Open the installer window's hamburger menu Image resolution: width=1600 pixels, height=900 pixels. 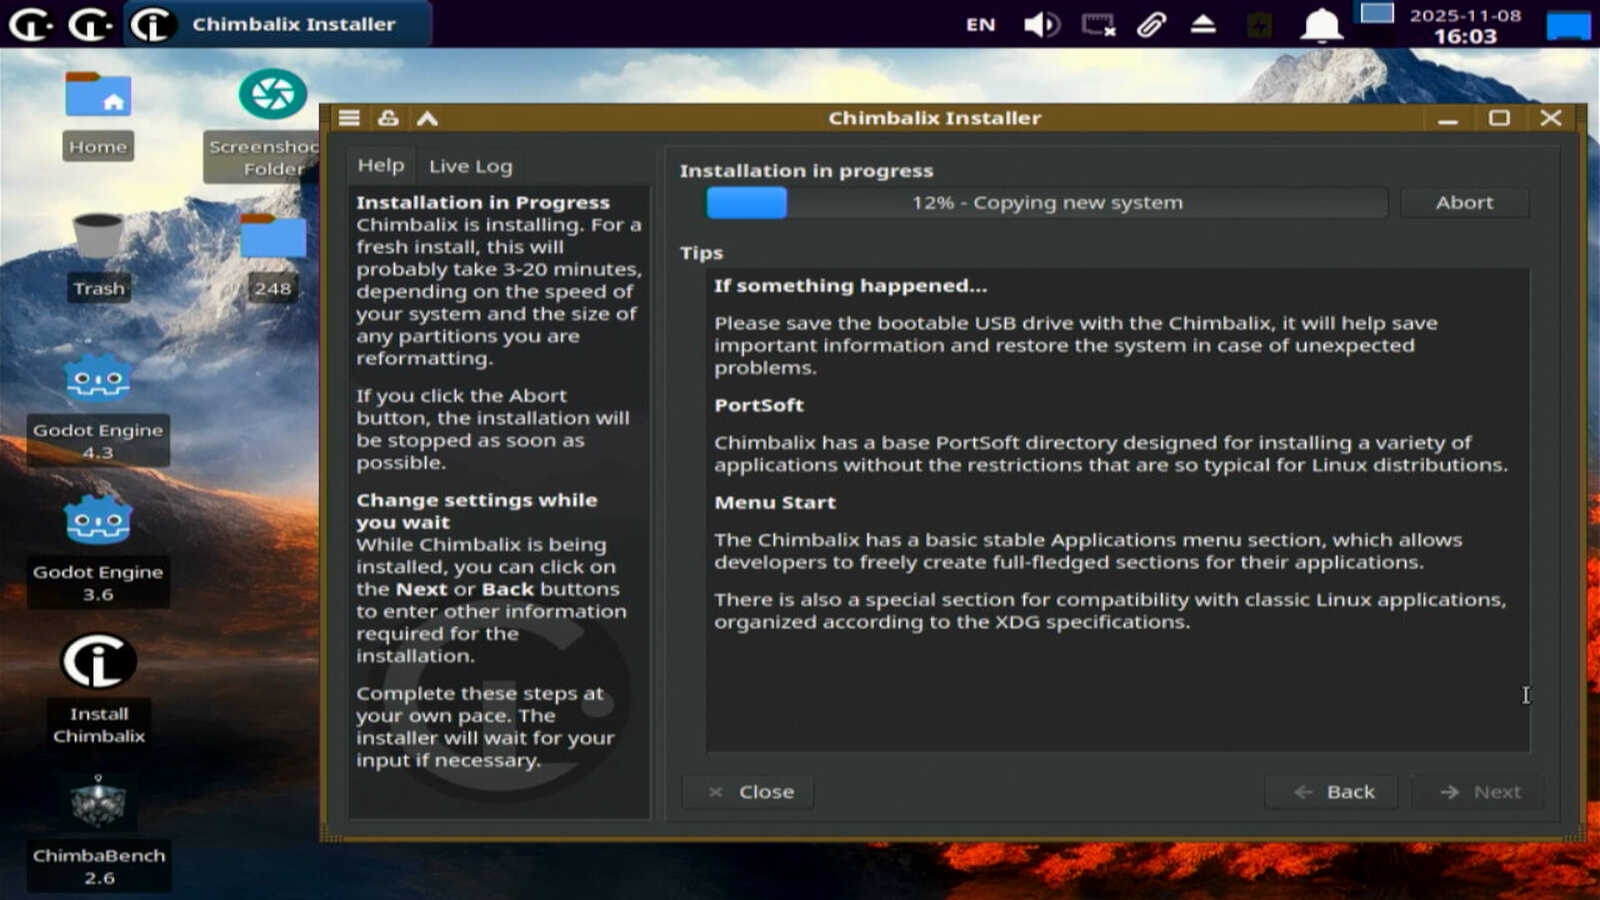click(349, 118)
